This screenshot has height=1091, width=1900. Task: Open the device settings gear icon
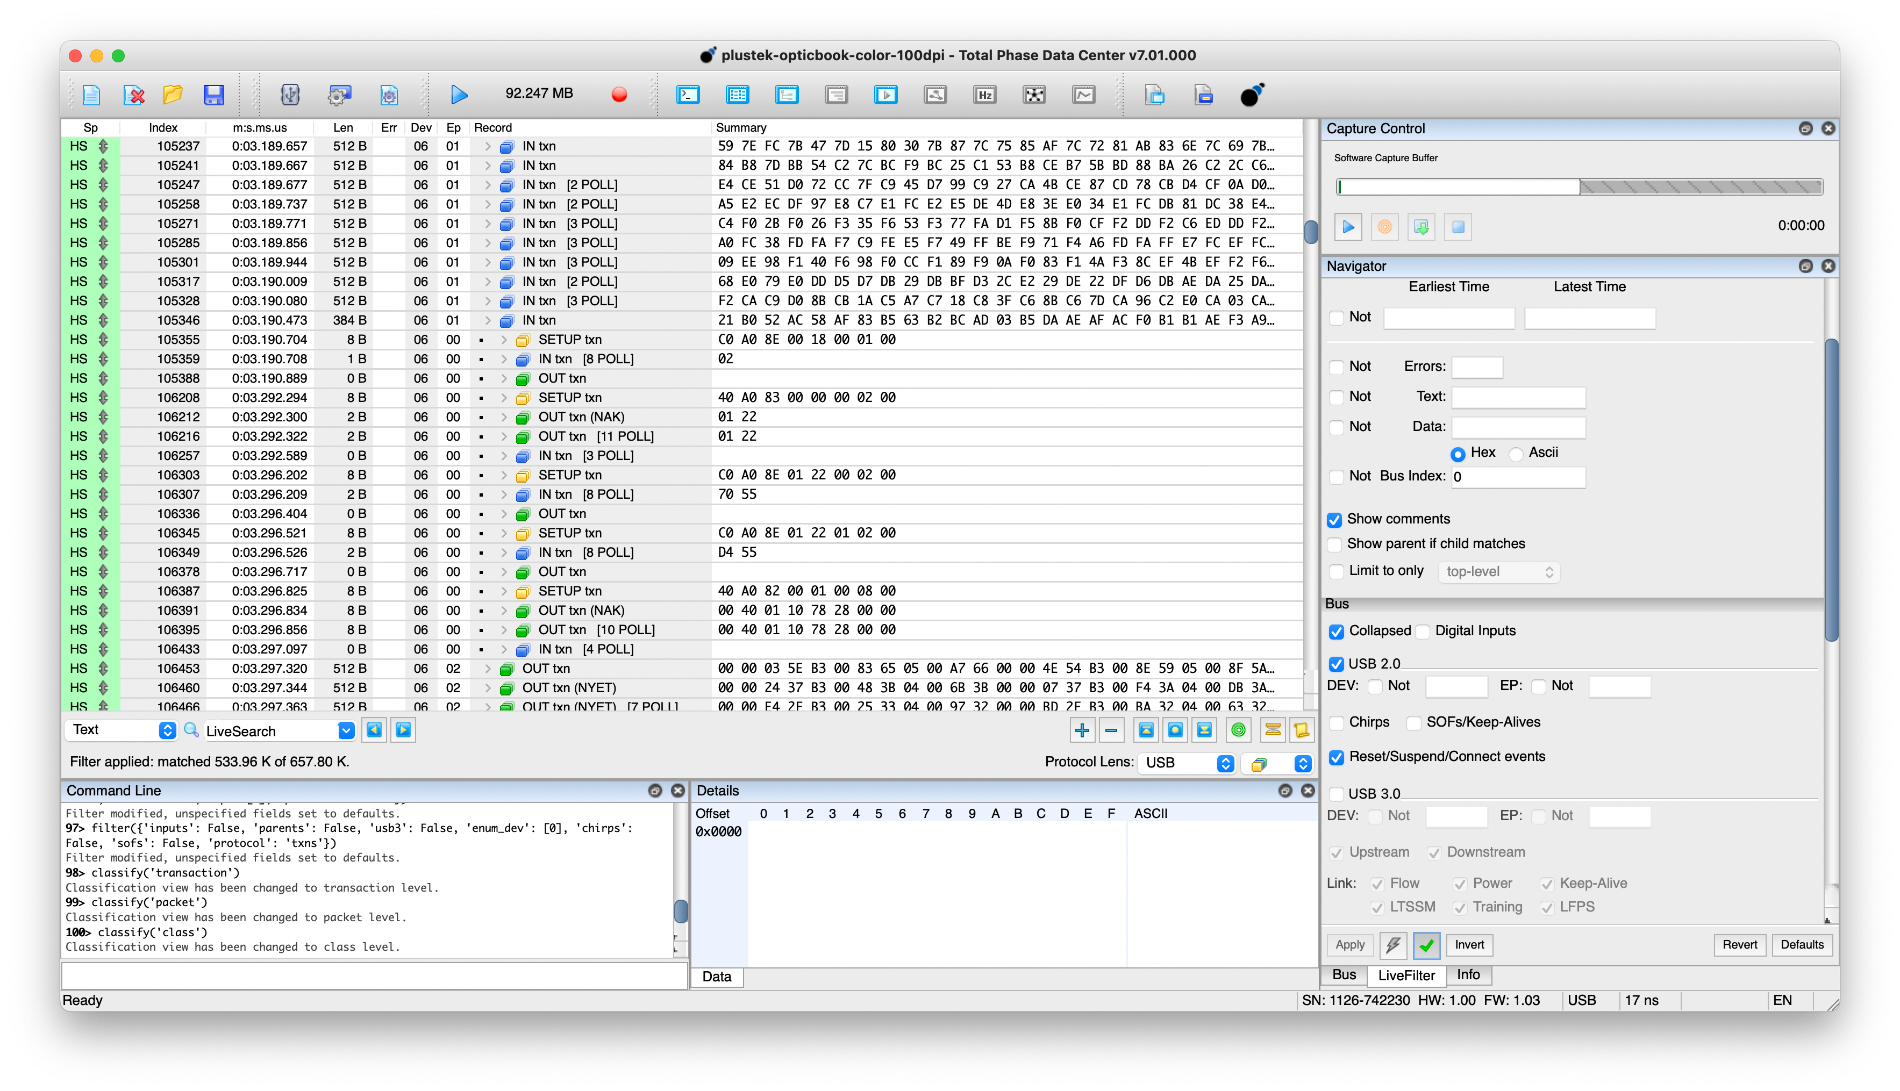tap(340, 95)
